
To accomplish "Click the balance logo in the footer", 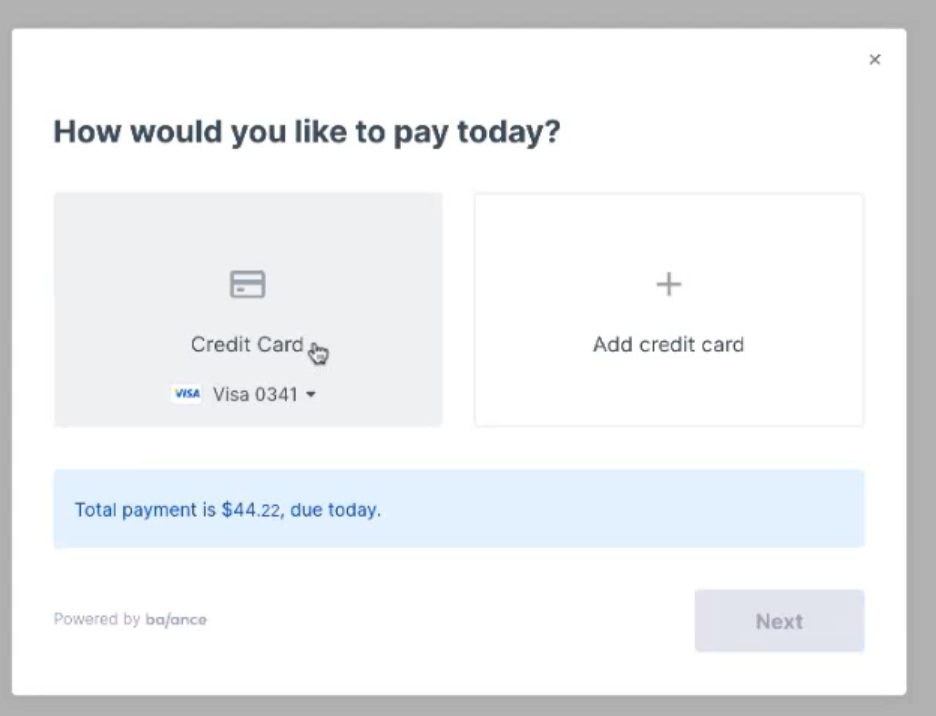I will (176, 619).
